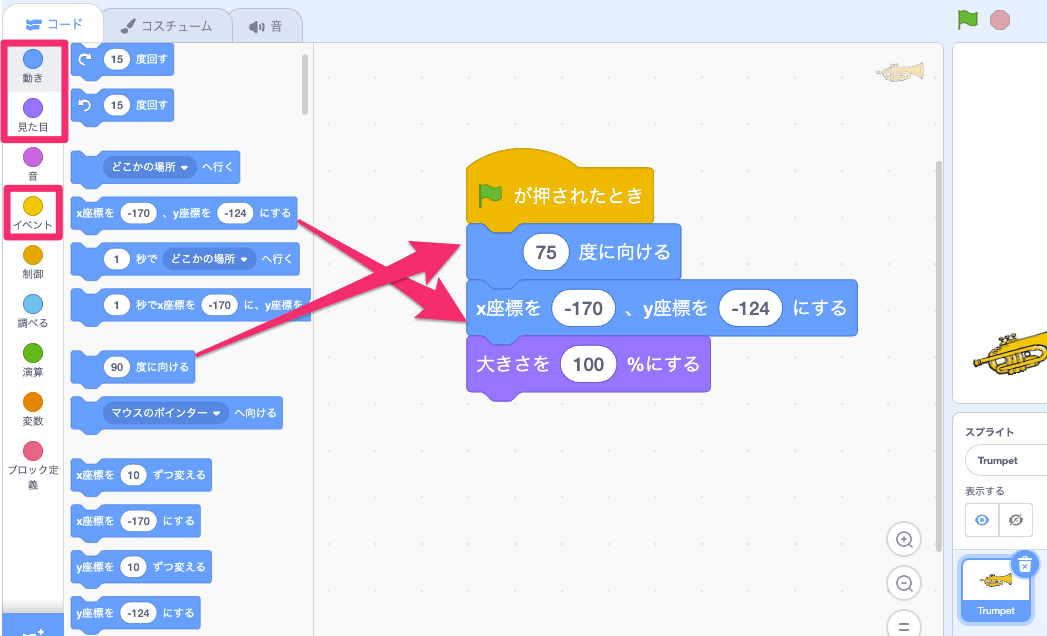1047x636 pixels.
Task: Open the どこかの場所 dropdown in へ行く block
Action: [150, 168]
